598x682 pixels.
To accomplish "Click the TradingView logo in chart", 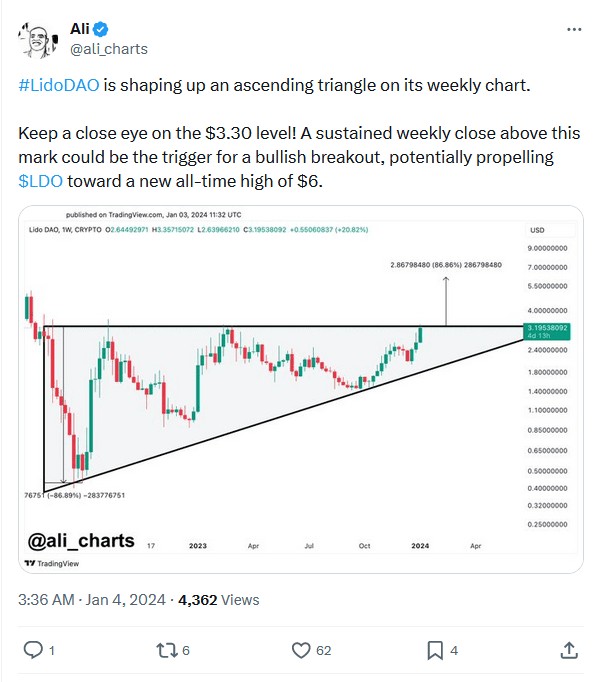I will pos(52,563).
